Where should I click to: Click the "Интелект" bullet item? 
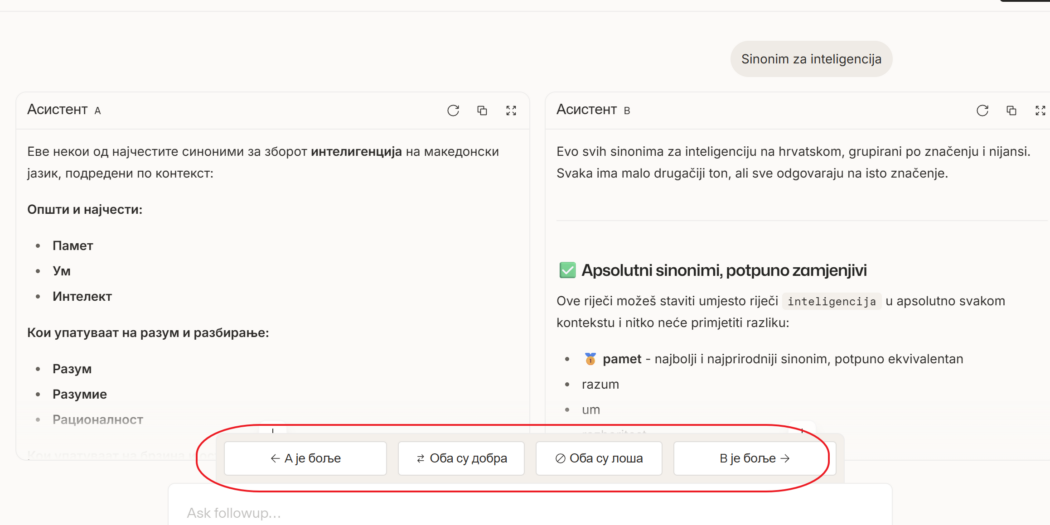82,297
